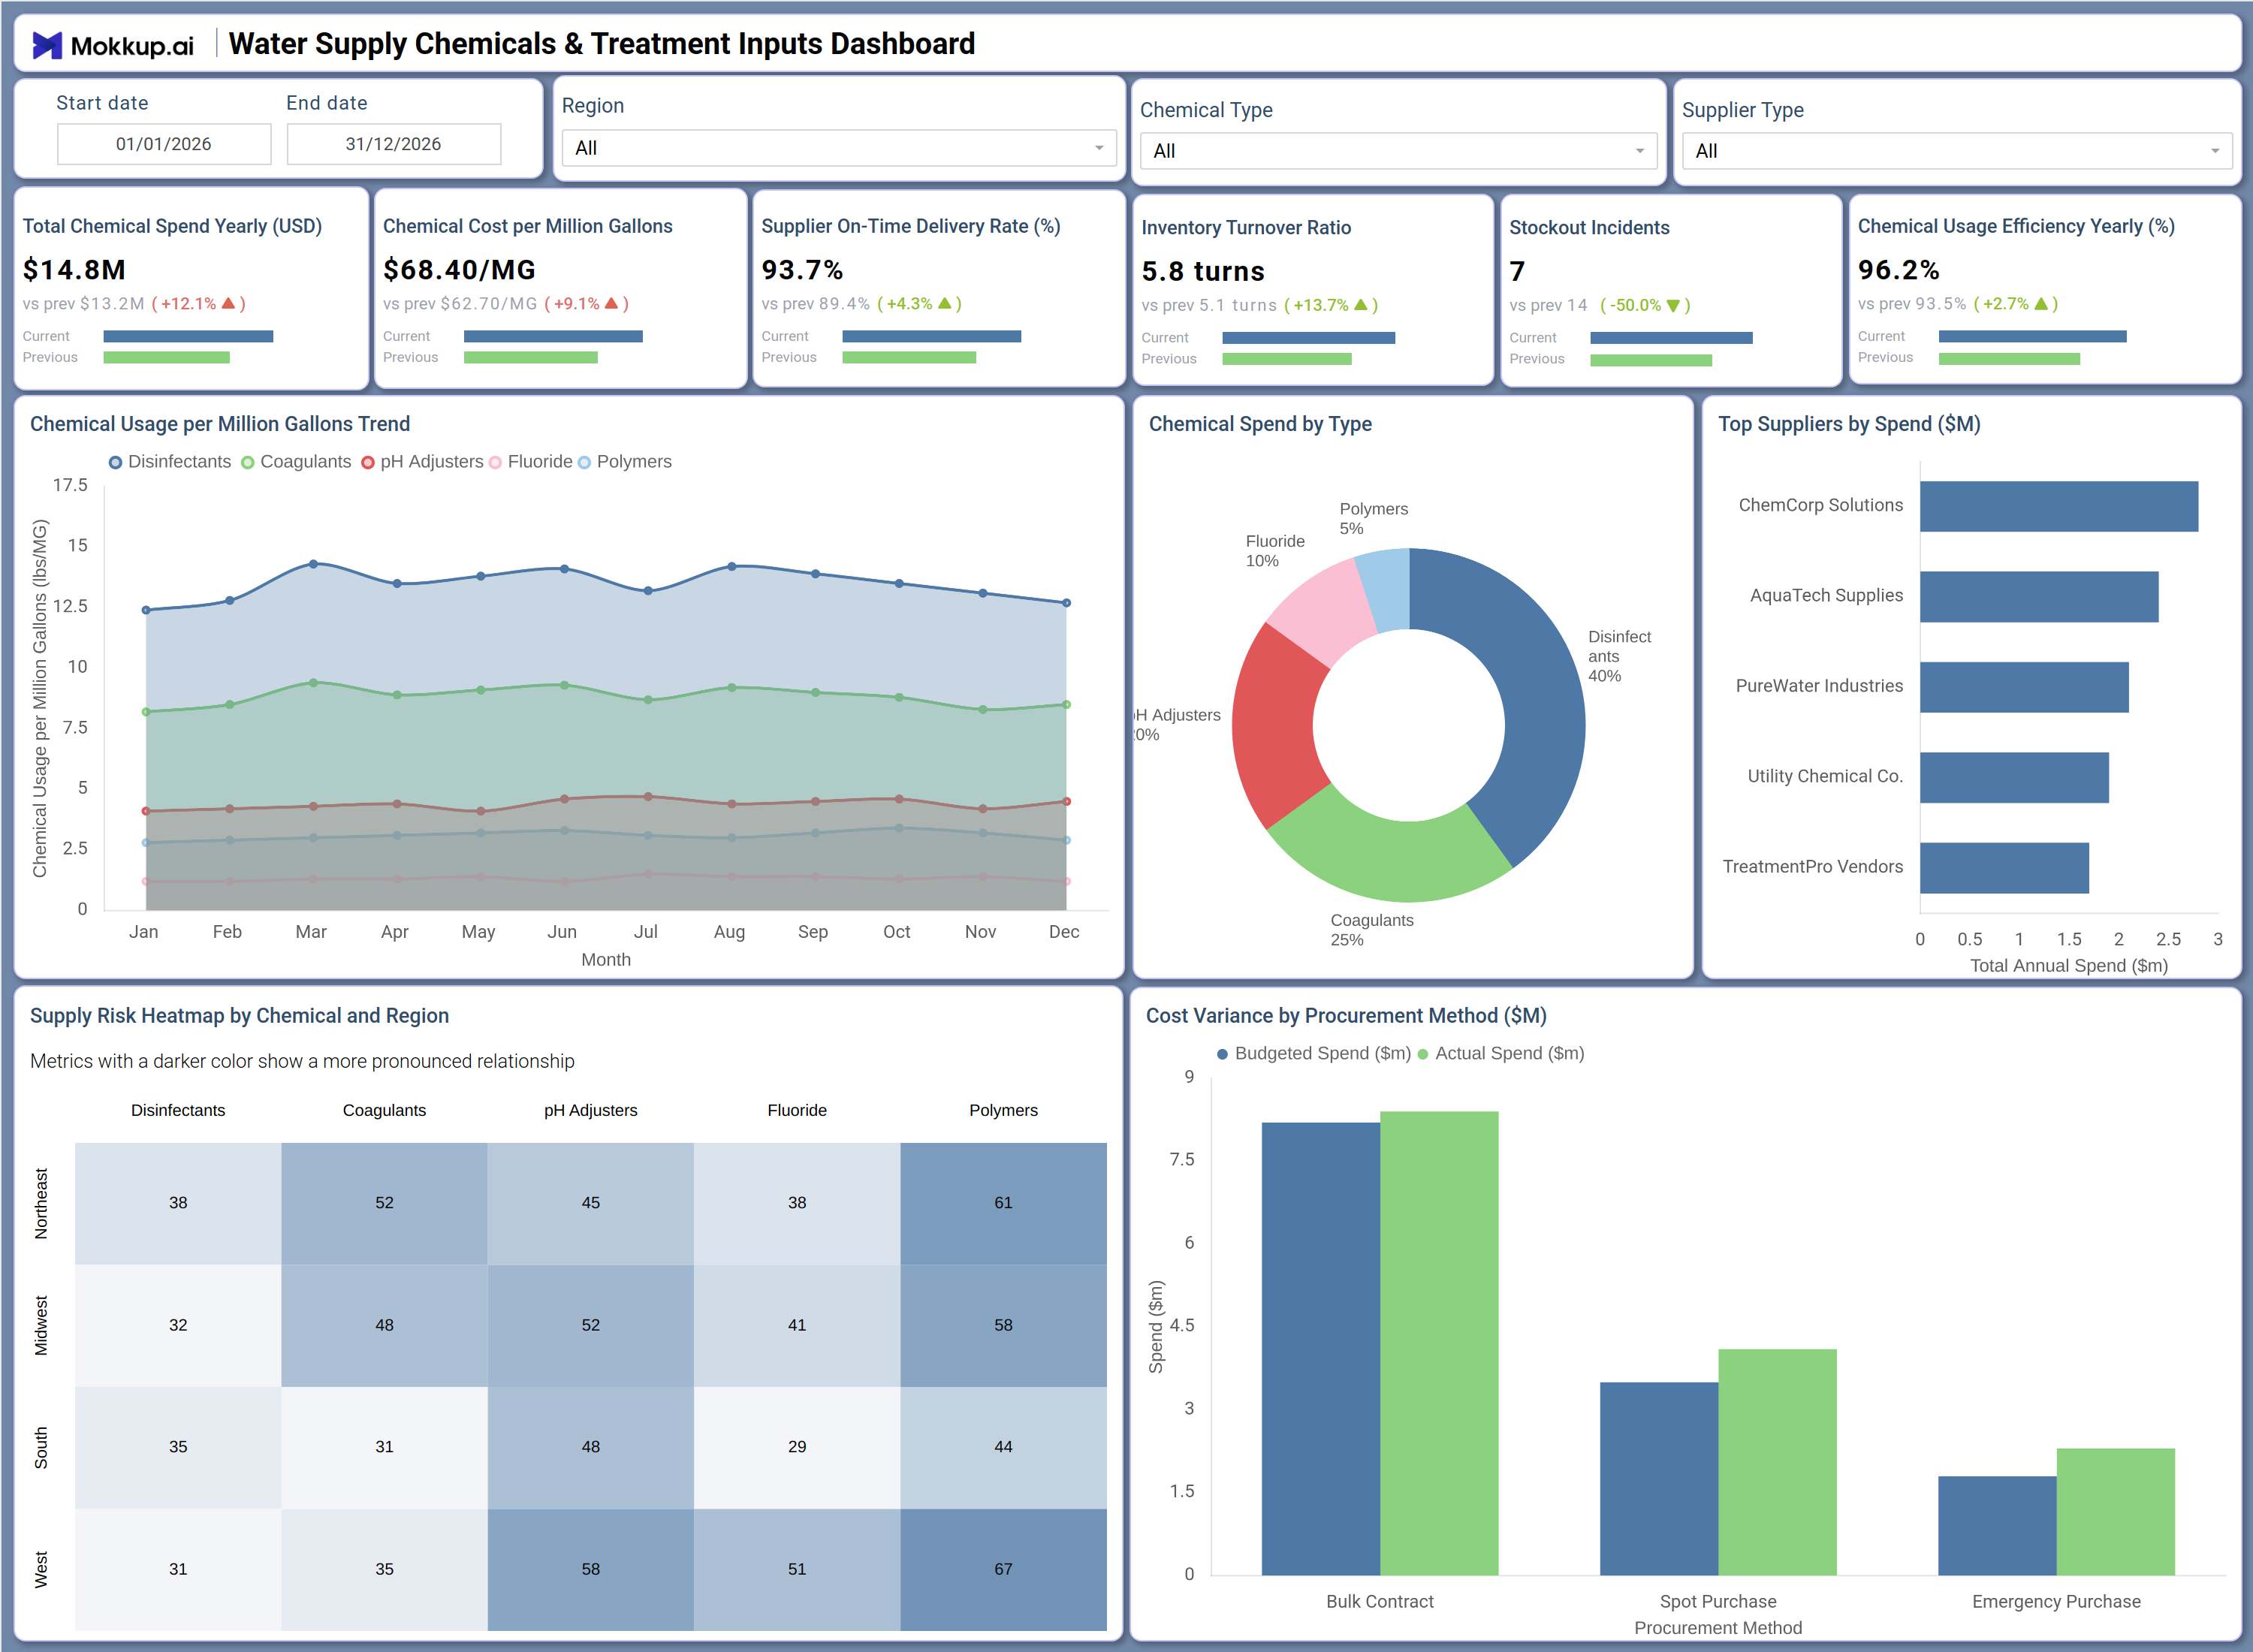Viewport: 2253px width, 1652px height.
Task: Click green up arrow on Usage Efficiency card
Action: tap(2041, 303)
